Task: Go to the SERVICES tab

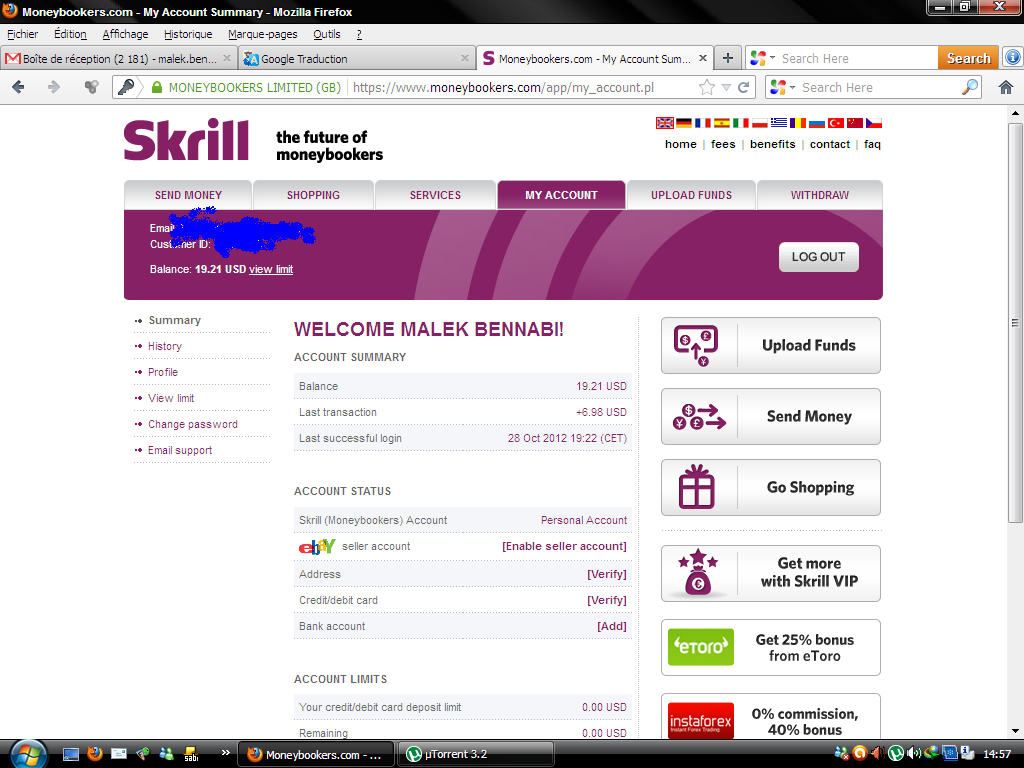Action: [x=435, y=195]
